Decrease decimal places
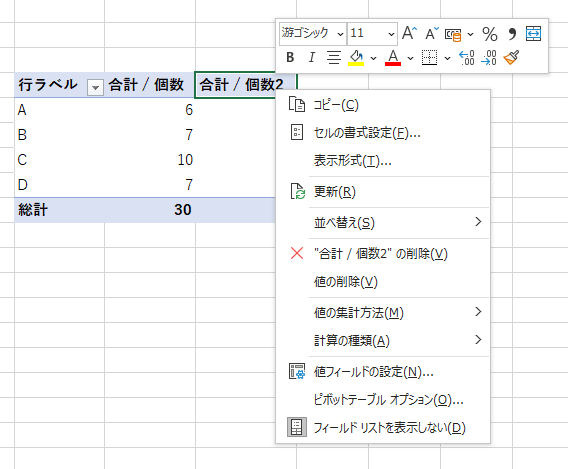 (489, 57)
